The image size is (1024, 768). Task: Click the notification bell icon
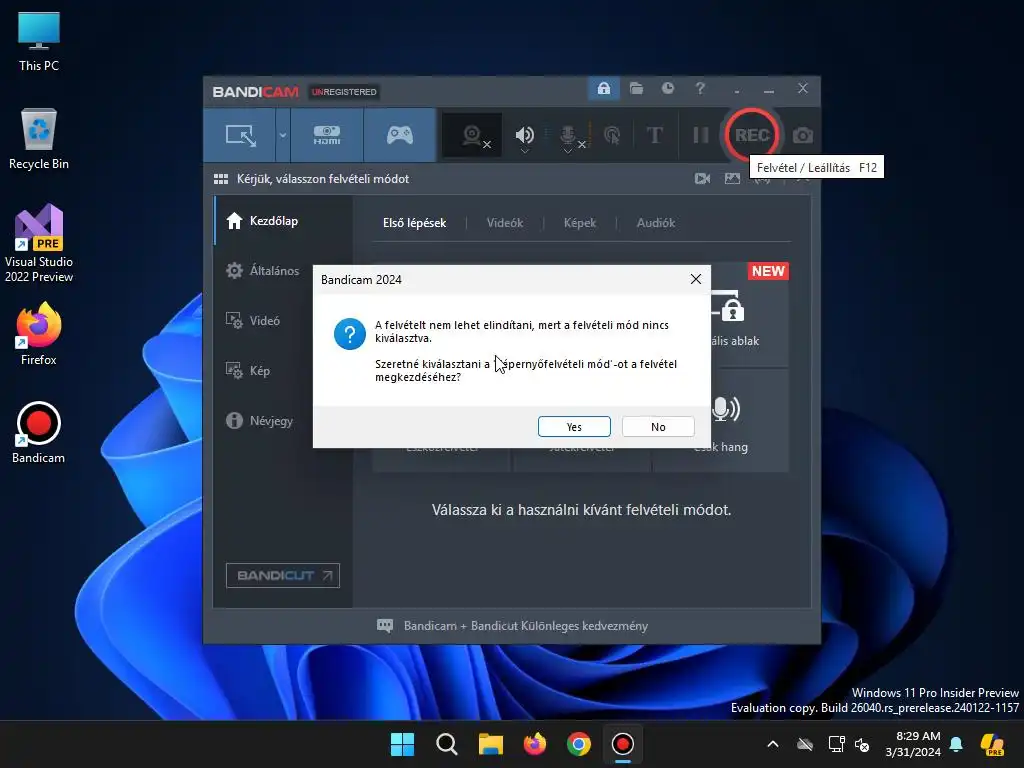coord(956,744)
